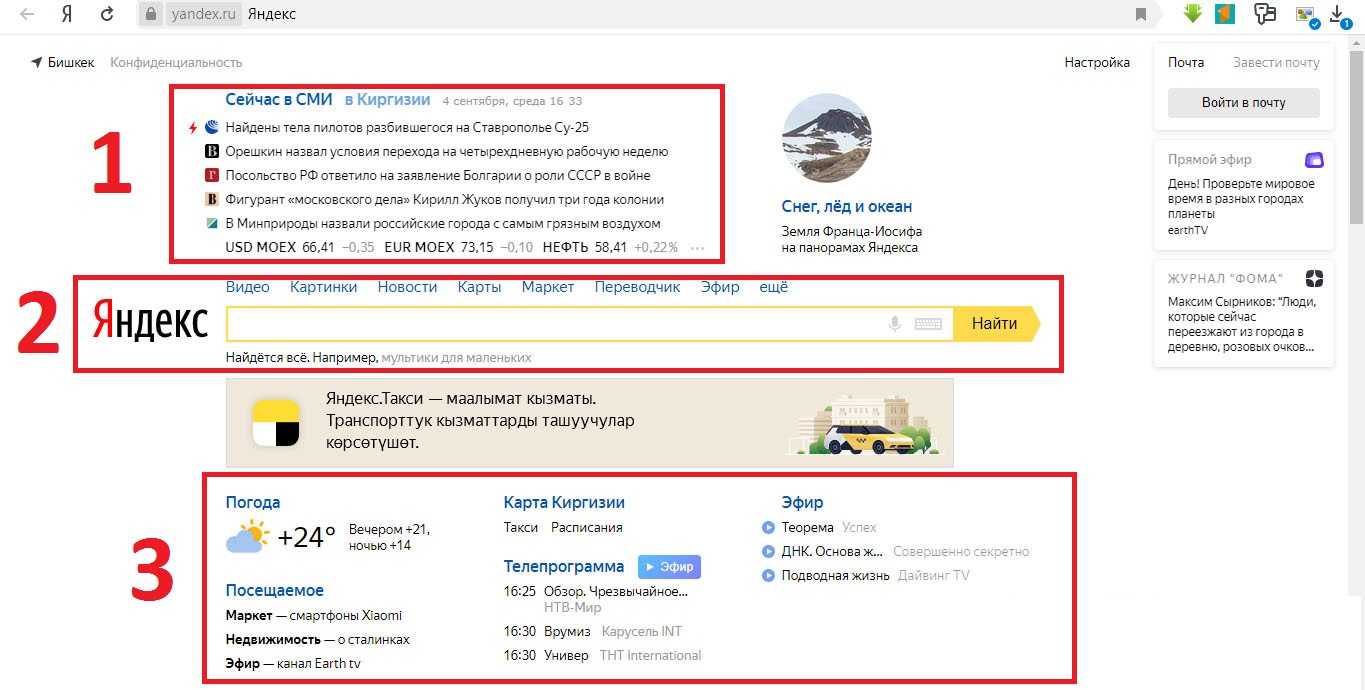This screenshot has width=1365, height=690.
Task: Open browser downloads icon
Action: tap(1339, 14)
